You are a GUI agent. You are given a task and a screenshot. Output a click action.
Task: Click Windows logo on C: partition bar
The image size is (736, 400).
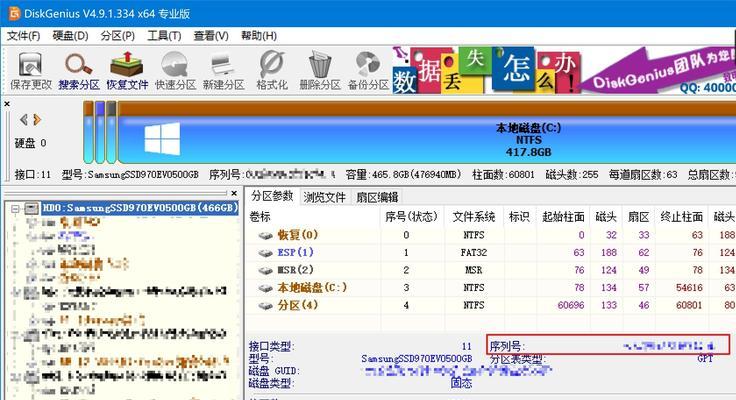162,139
